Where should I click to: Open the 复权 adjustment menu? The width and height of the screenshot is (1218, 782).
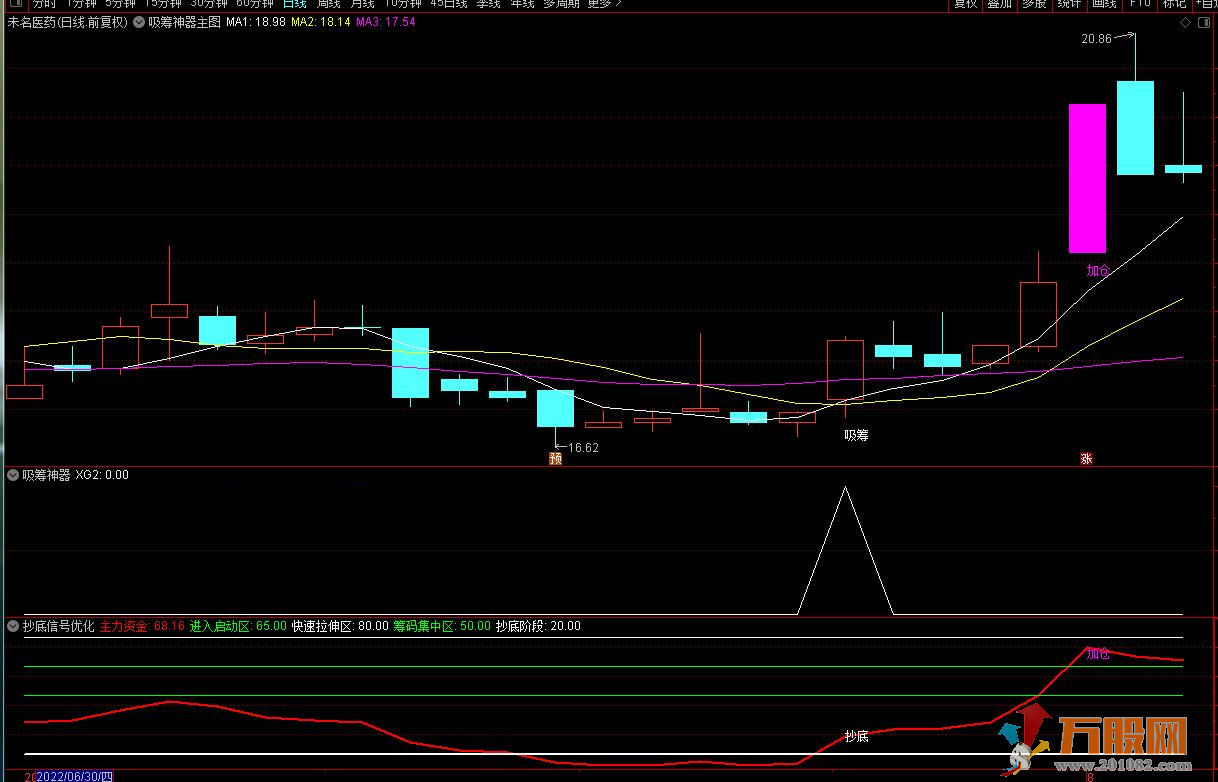[965, 4]
